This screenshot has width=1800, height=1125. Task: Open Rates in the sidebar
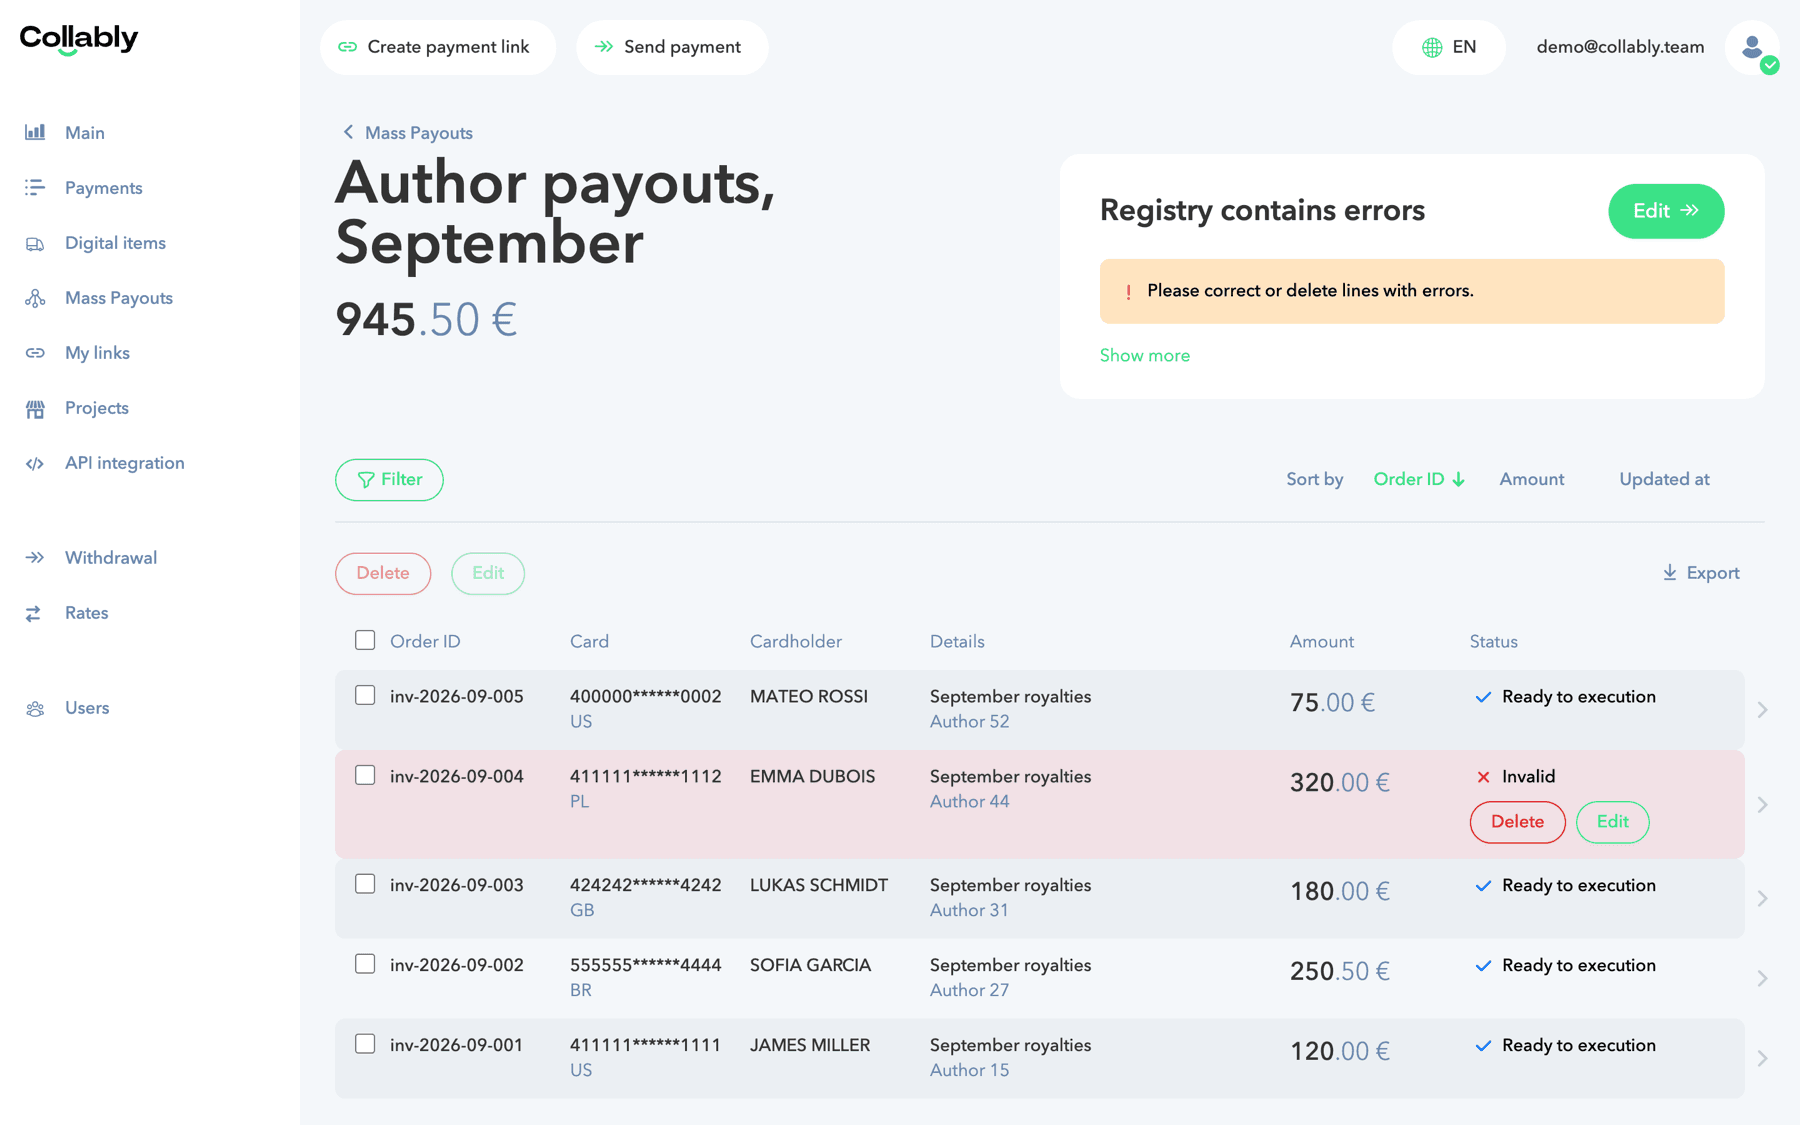click(86, 613)
